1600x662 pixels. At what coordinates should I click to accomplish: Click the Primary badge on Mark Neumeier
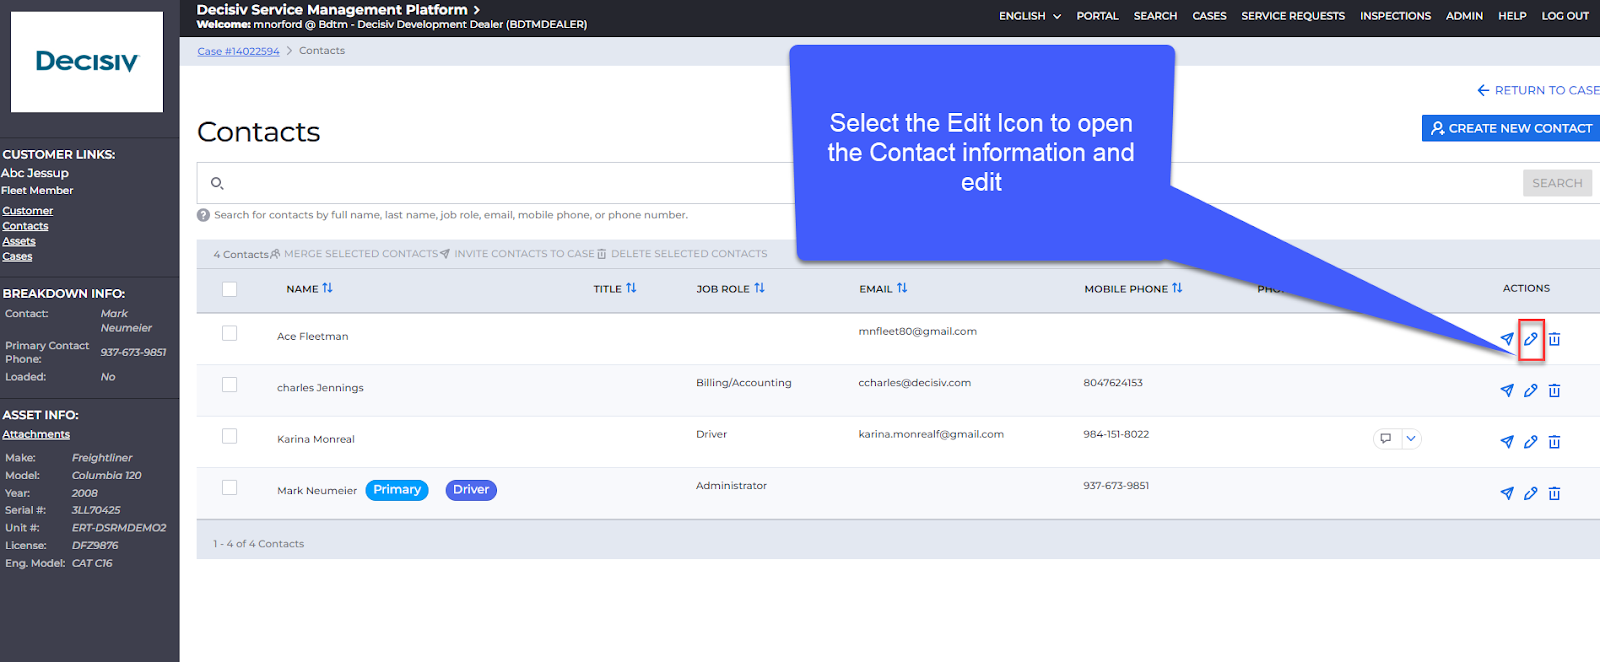tap(397, 490)
